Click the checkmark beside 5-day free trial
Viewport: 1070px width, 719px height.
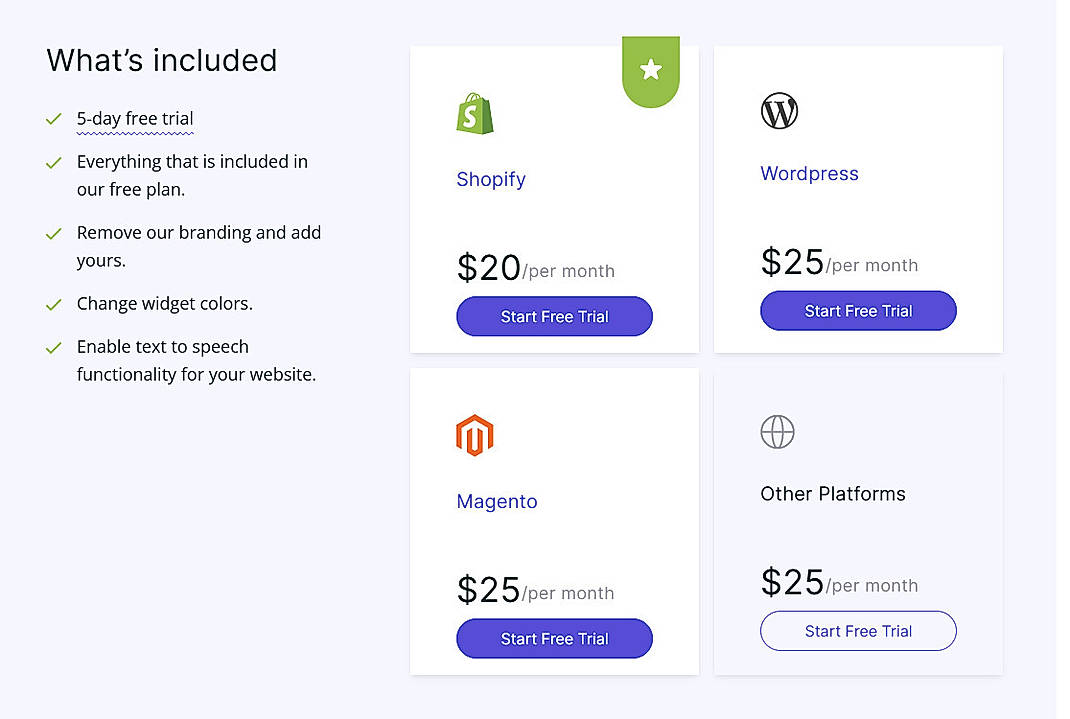click(54, 119)
